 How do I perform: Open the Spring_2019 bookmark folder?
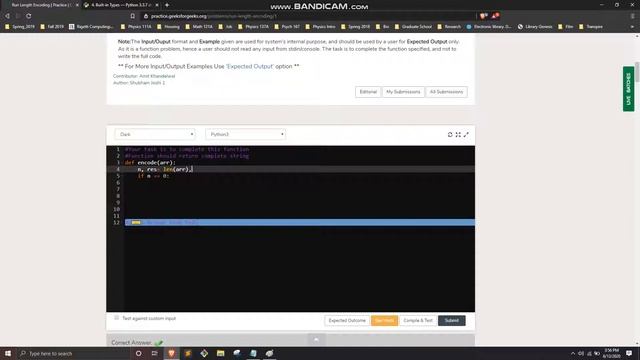tap(20, 27)
